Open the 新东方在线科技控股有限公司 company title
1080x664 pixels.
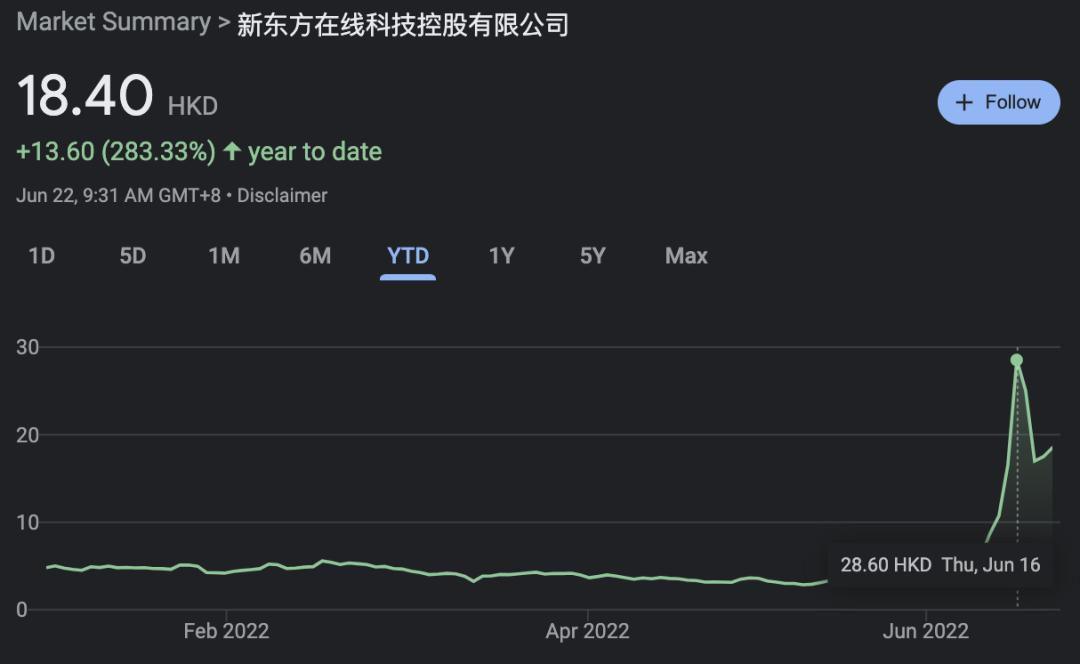(x=402, y=24)
